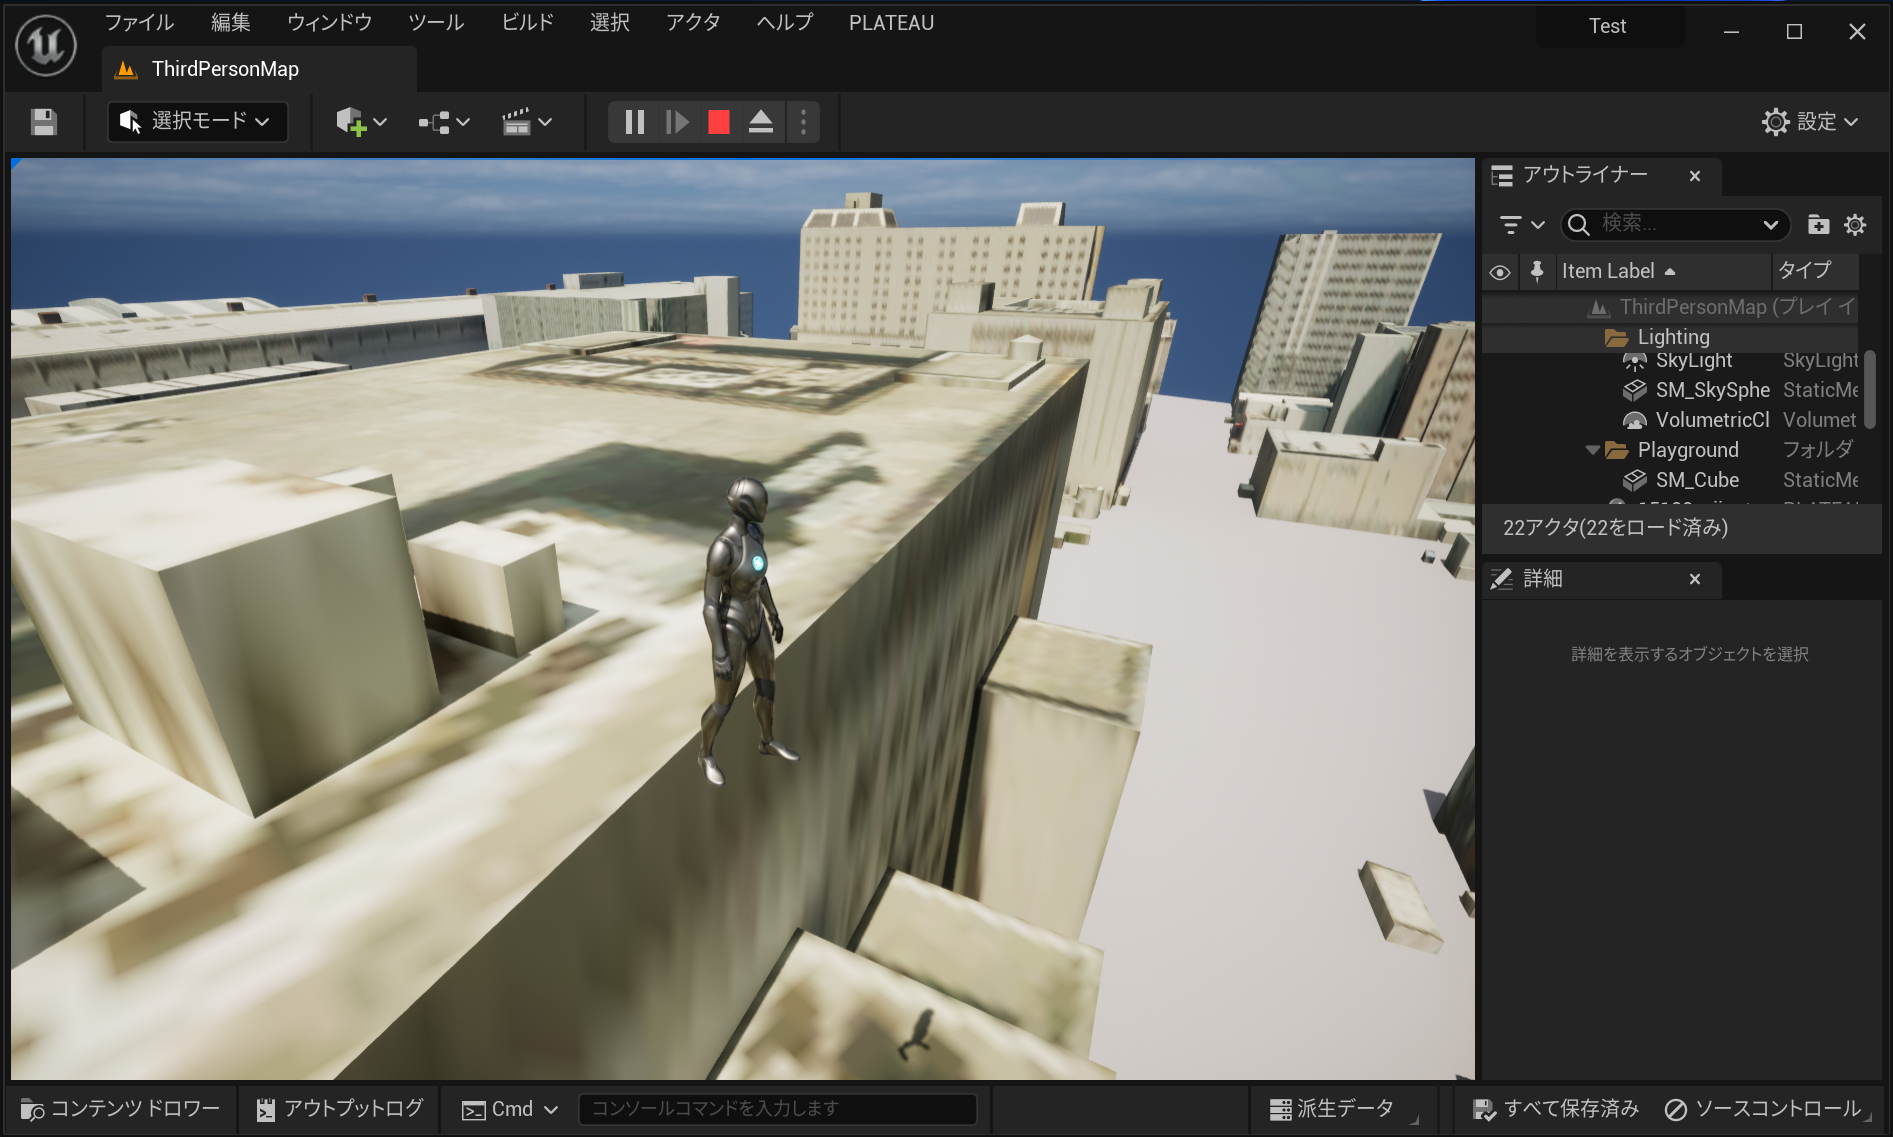Collapse the Playground folder
The width and height of the screenshot is (1893, 1137).
1592,450
